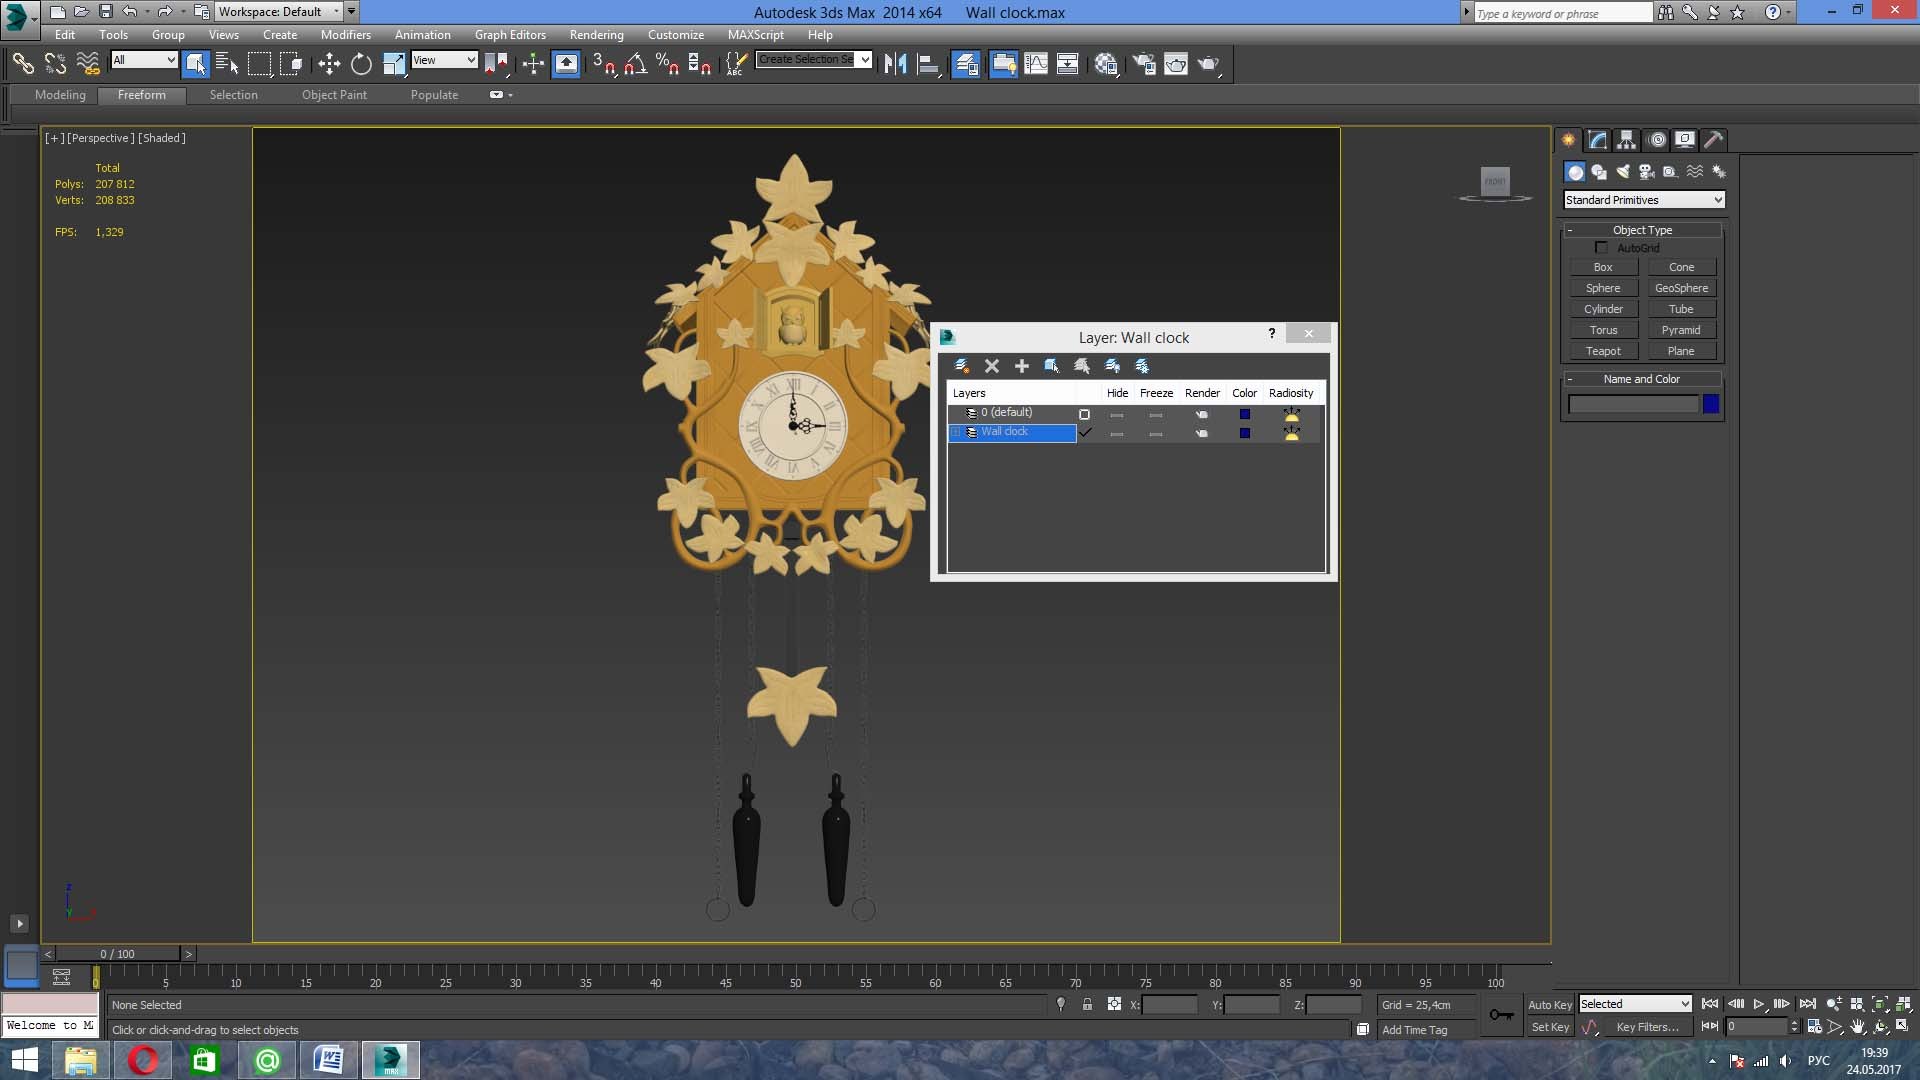Toggle the Selection Lock padlock
This screenshot has width=1920, height=1080.
(1087, 1004)
